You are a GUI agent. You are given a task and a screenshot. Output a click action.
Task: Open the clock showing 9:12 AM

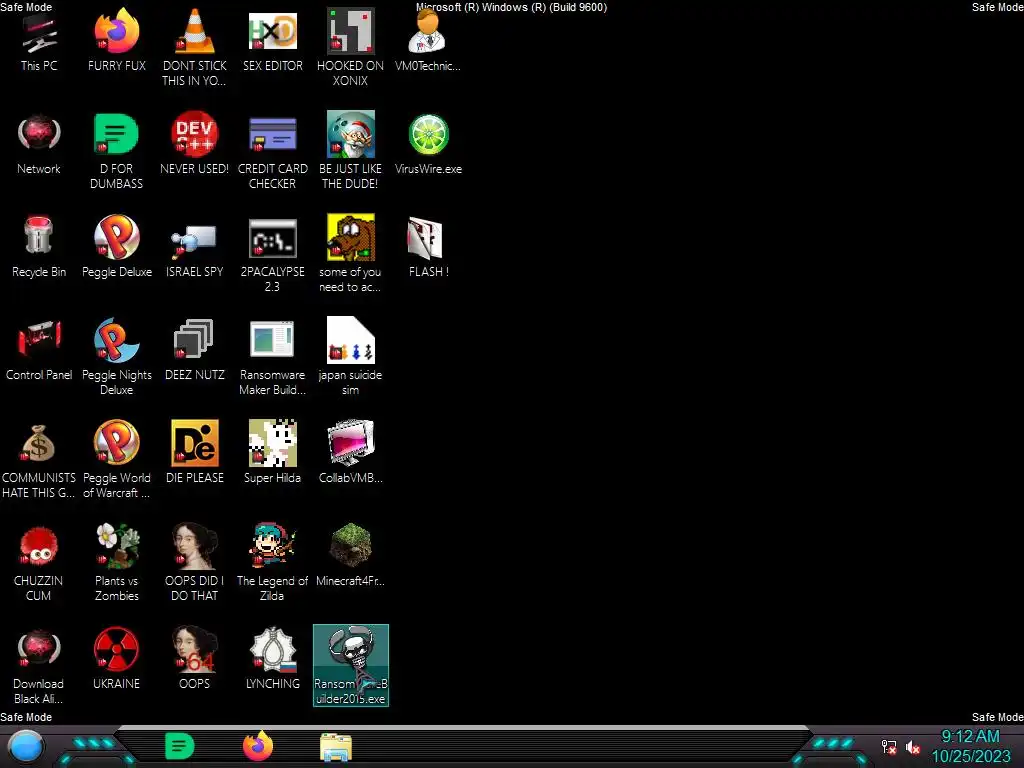[x=970, y=737]
